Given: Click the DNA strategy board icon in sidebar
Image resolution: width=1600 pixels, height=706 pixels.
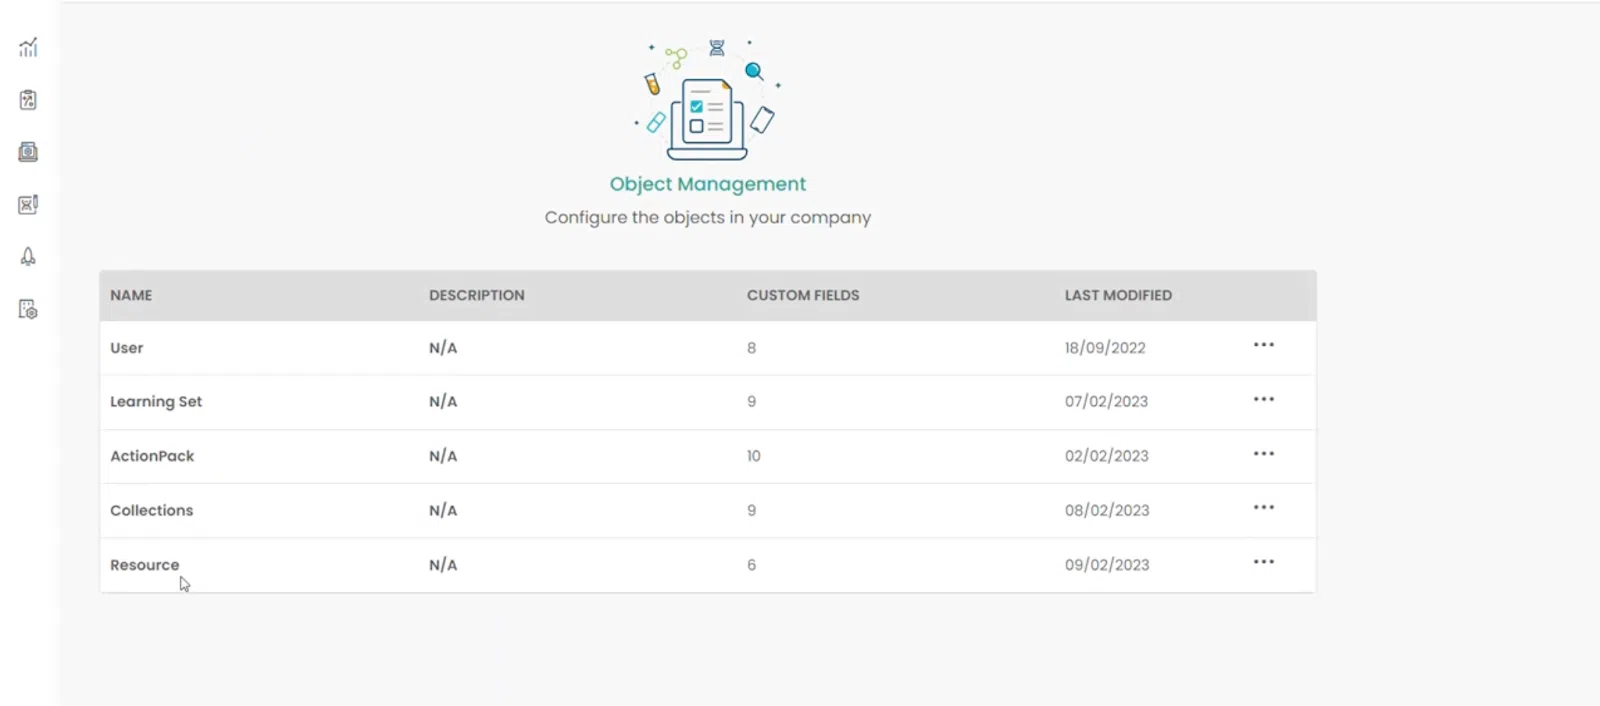Looking at the screenshot, I should click(28, 204).
